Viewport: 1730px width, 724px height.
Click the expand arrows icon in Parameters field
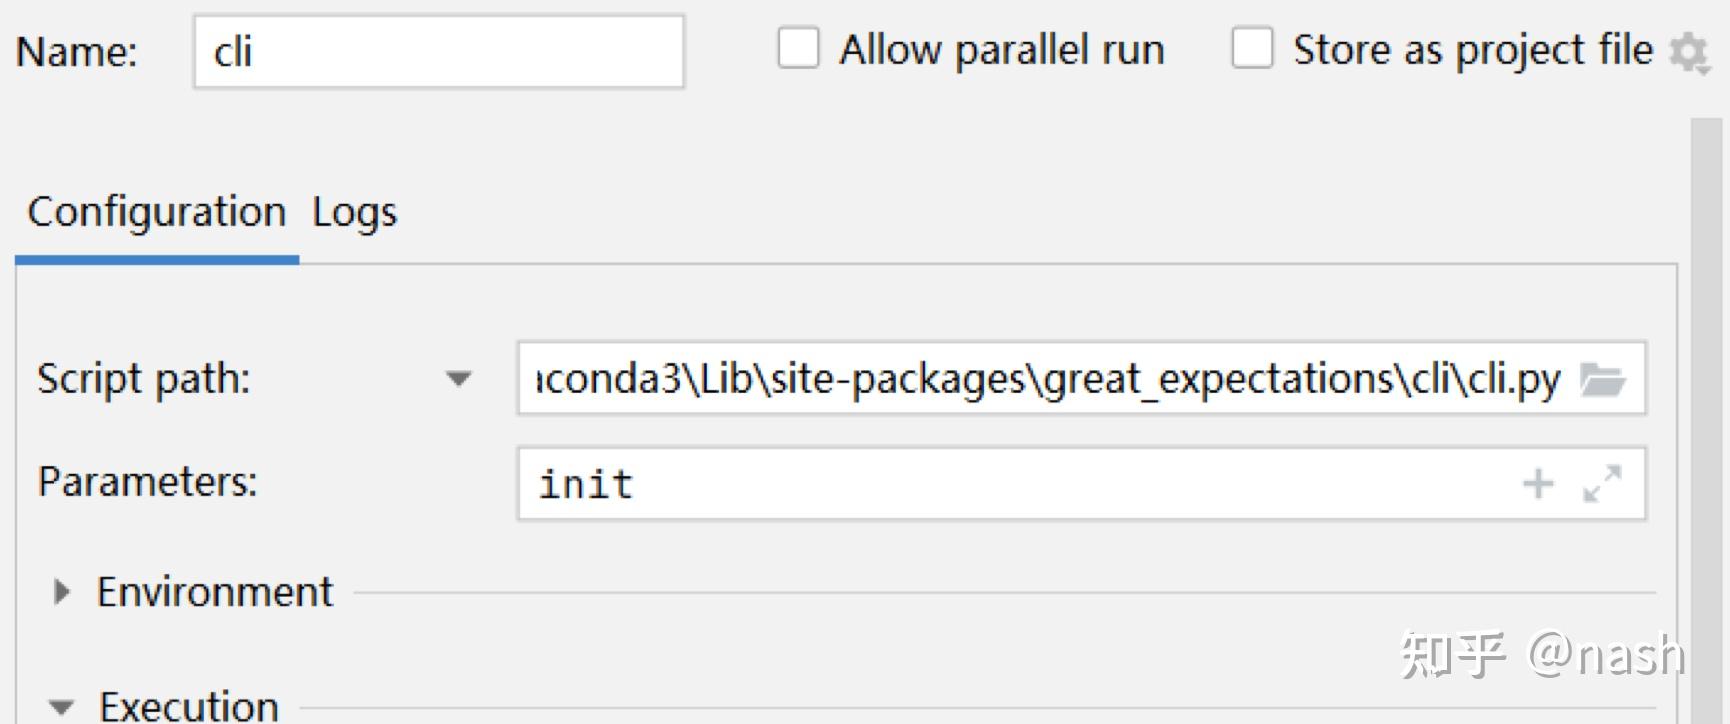(1602, 485)
